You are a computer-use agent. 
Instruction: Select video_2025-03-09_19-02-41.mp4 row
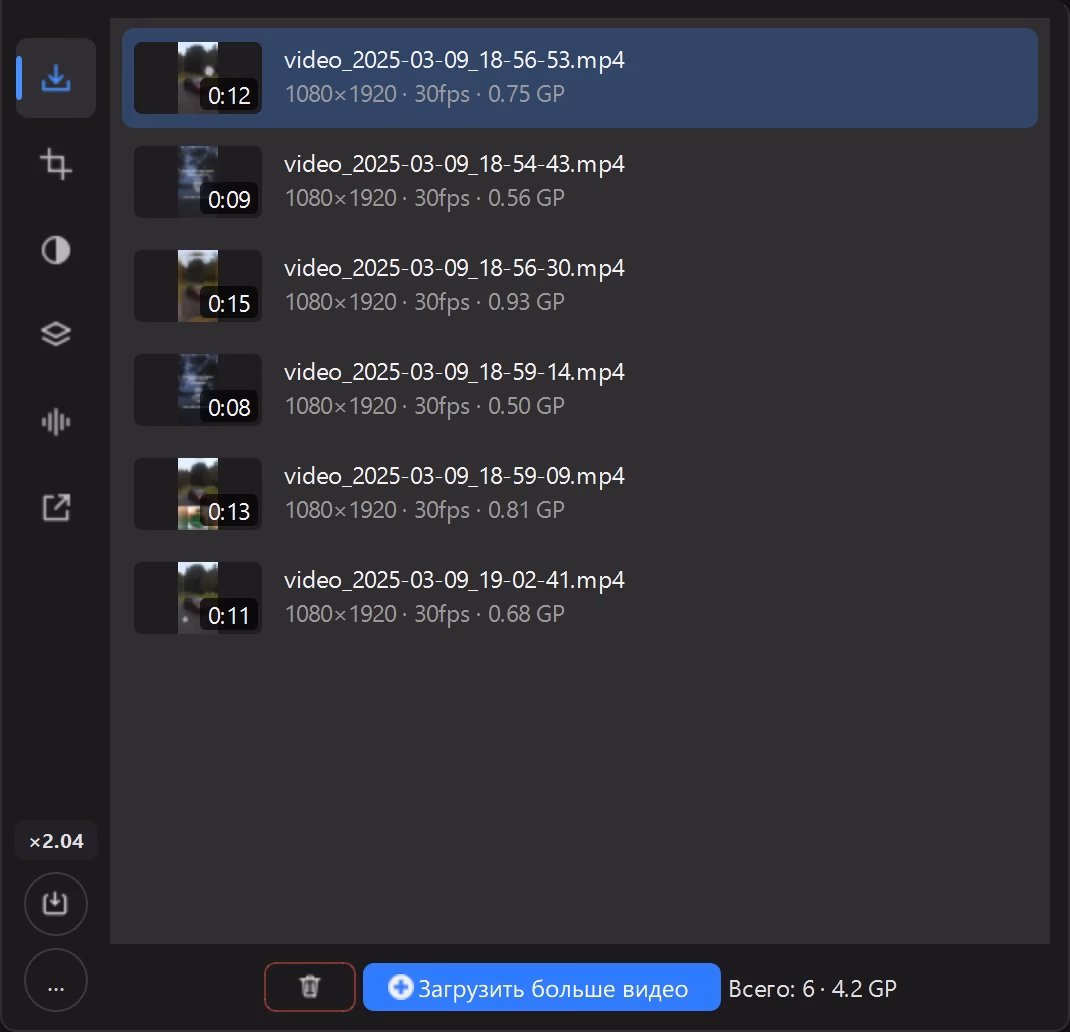click(580, 598)
